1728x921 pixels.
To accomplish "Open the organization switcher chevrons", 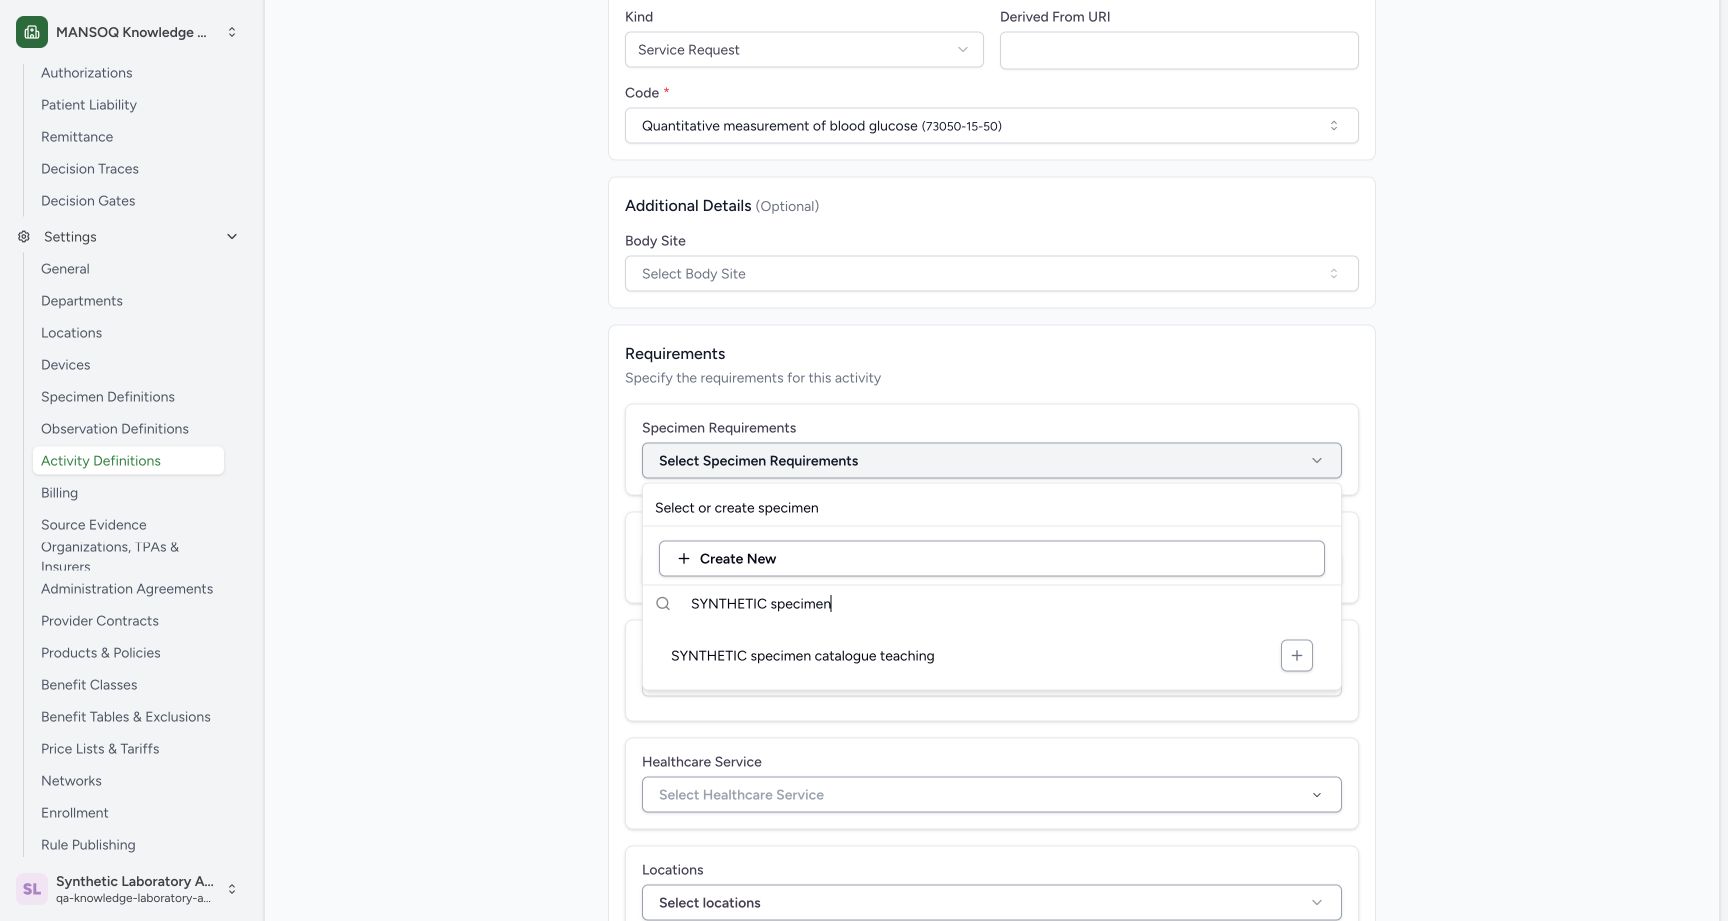I will (232, 32).
